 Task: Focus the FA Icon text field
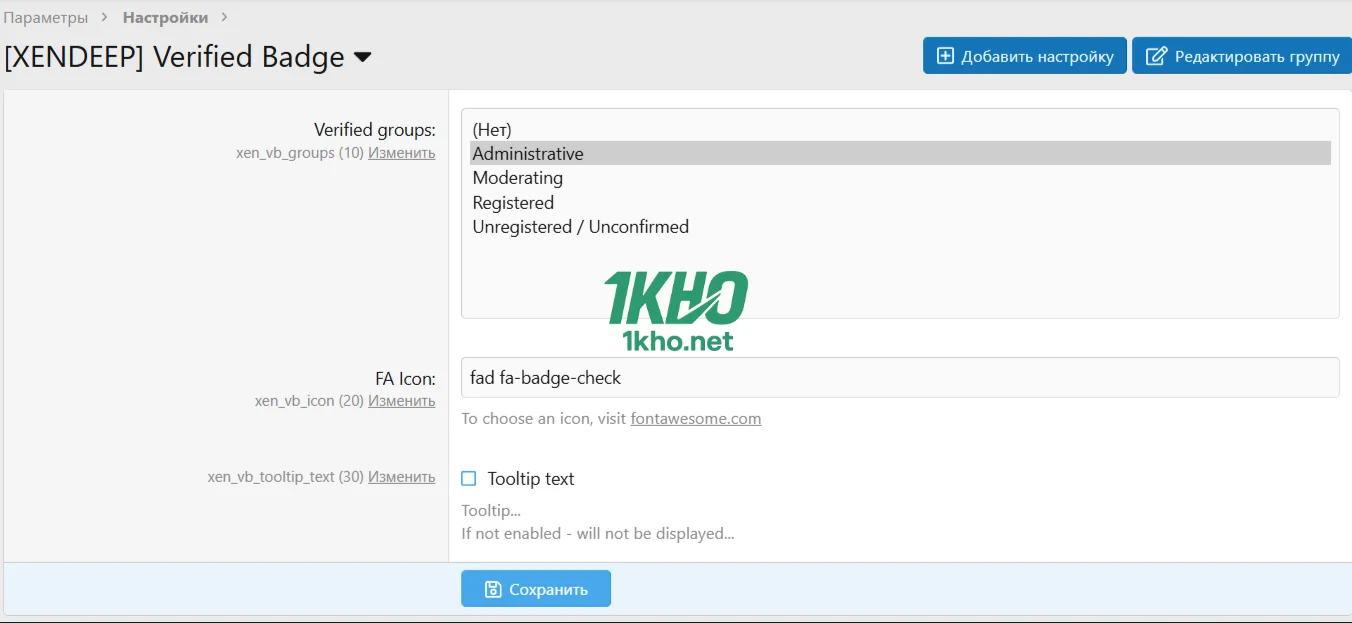[x=900, y=378]
